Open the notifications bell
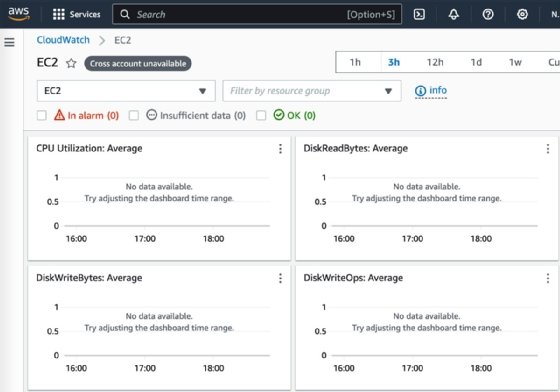This screenshot has height=392, width=560. [x=454, y=14]
